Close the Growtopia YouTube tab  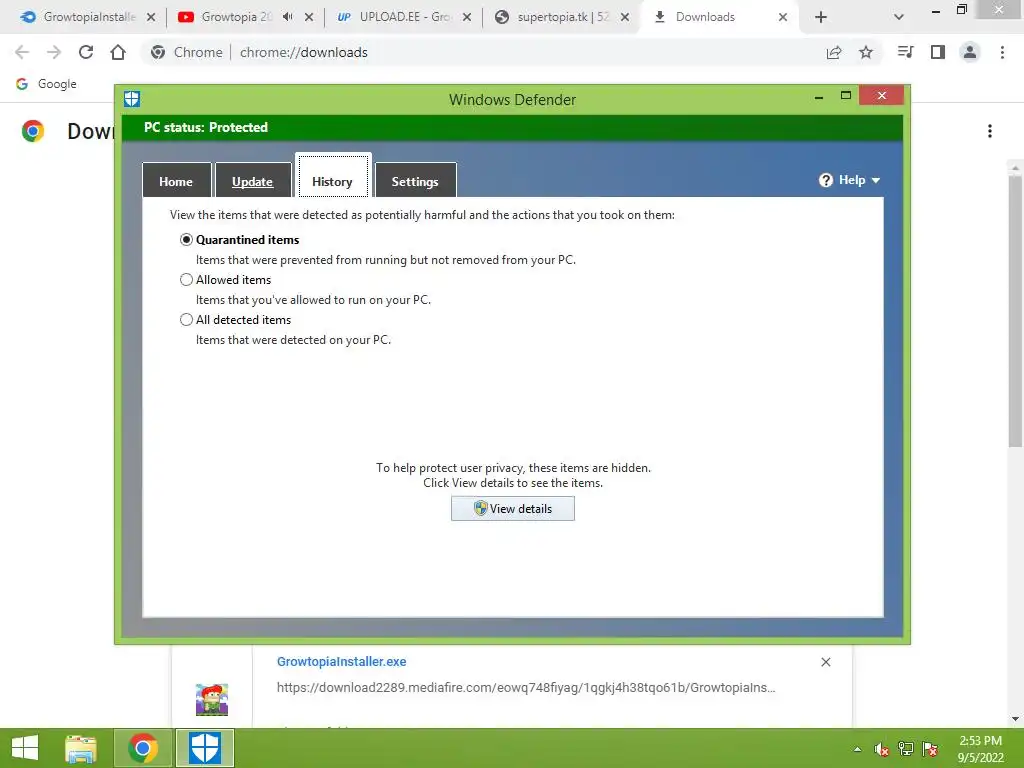(x=309, y=17)
